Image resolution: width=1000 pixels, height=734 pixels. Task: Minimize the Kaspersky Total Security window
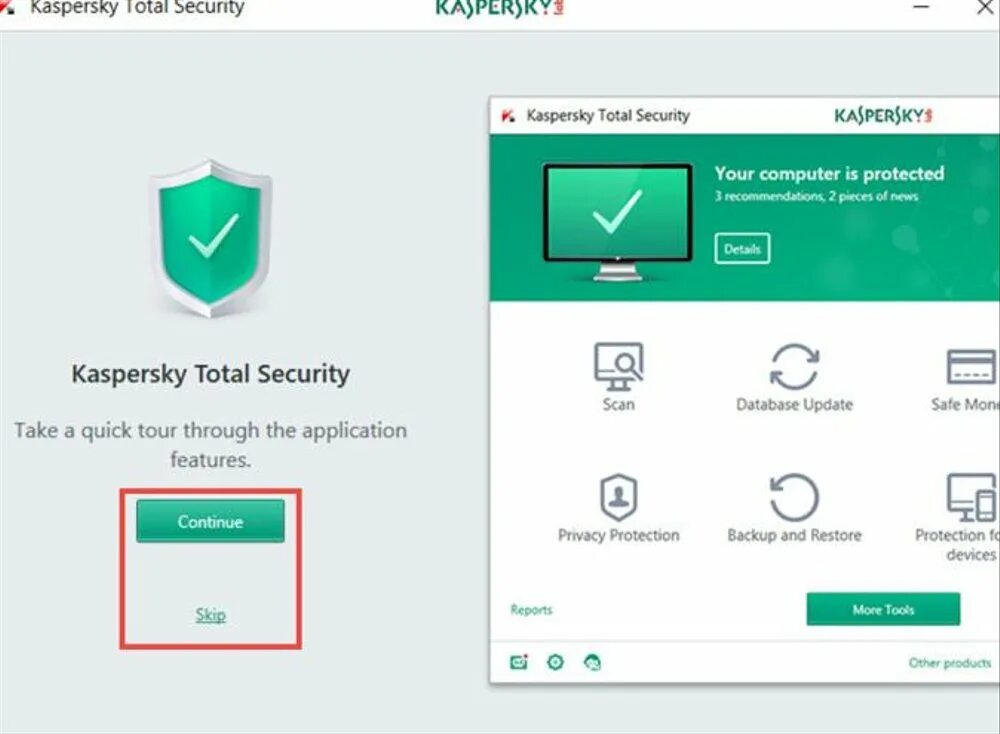(921, 8)
